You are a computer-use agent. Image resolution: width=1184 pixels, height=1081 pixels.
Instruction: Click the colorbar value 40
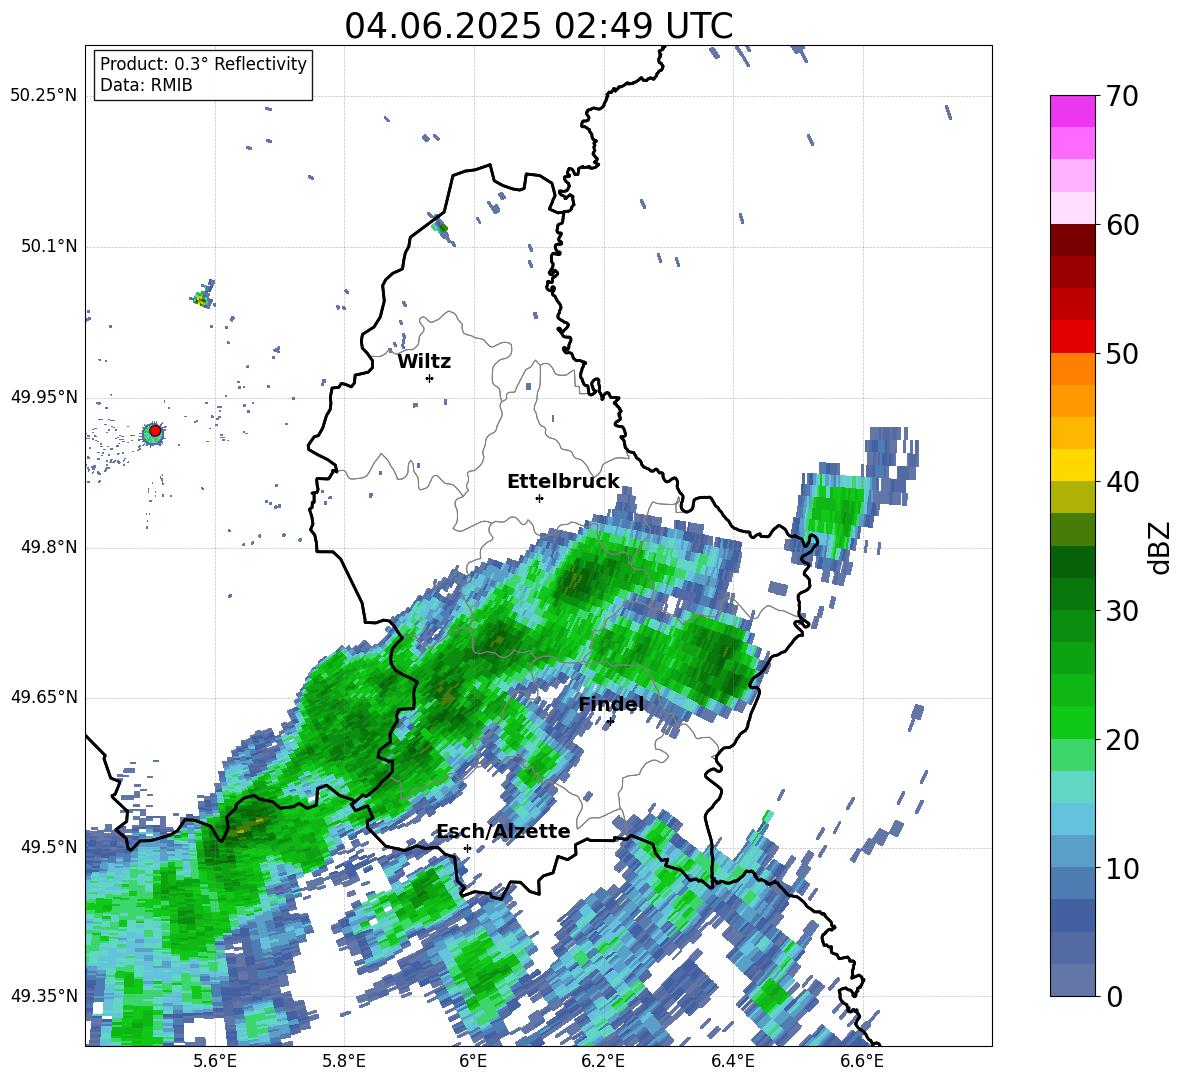(1122, 482)
